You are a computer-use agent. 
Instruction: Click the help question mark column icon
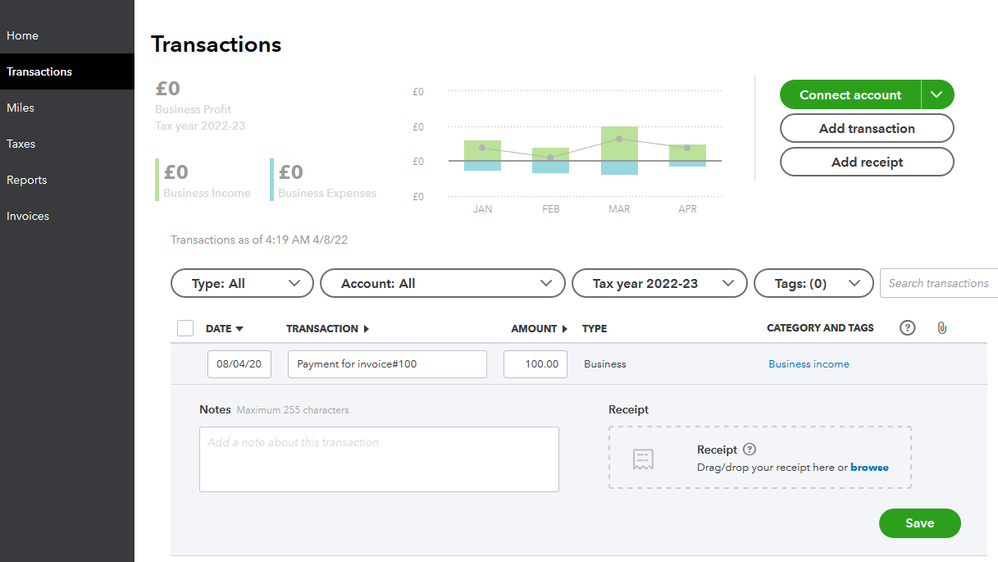pyautogui.click(x=907, y=328)
